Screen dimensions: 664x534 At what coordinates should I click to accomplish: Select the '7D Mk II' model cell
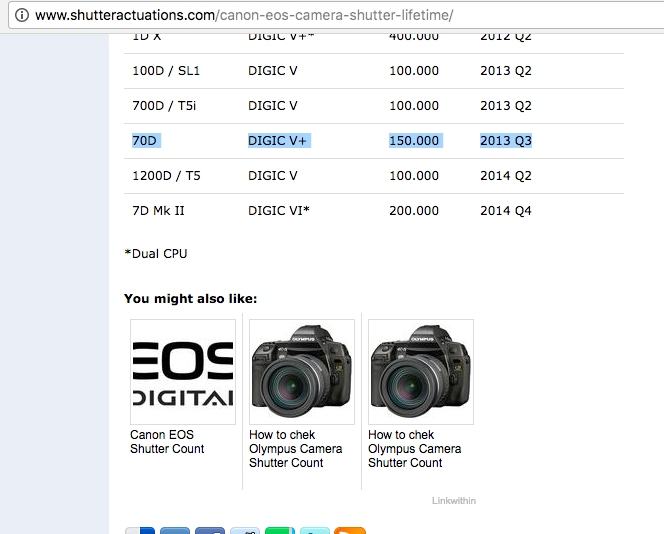point(158,211)
